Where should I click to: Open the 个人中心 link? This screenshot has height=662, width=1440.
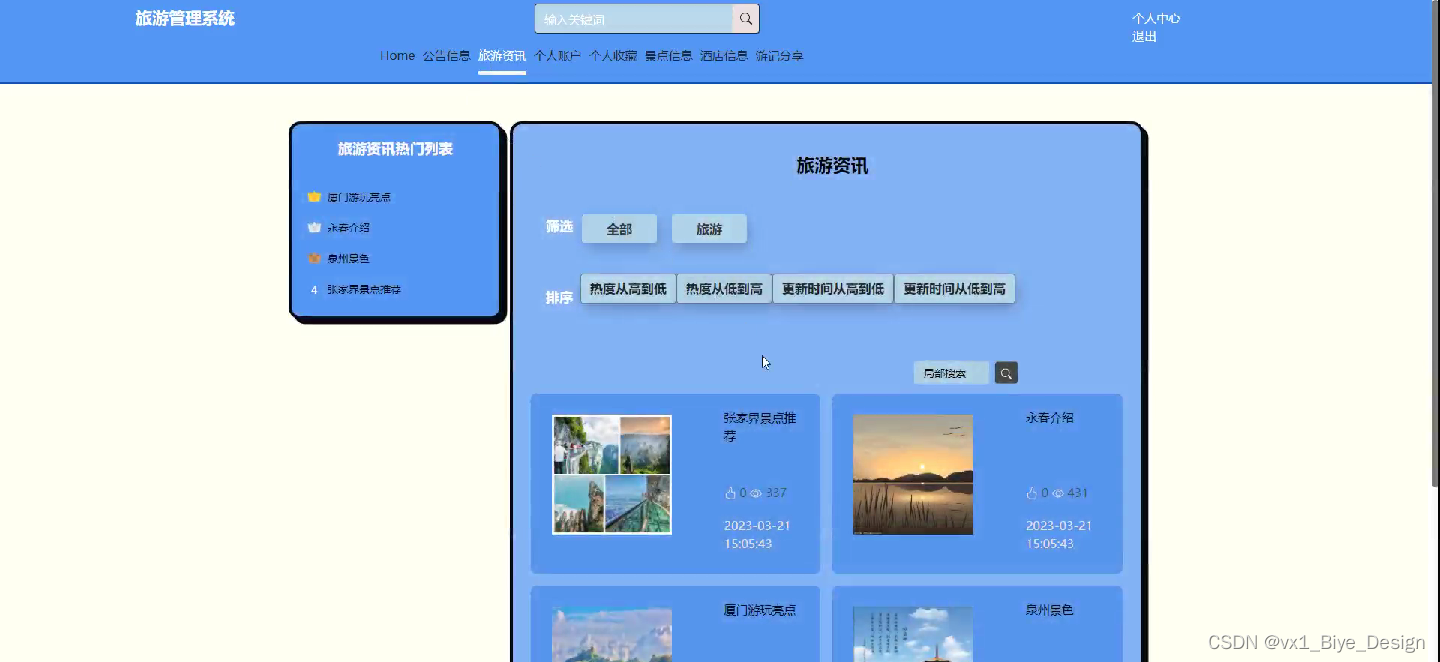pos(1156,19)
